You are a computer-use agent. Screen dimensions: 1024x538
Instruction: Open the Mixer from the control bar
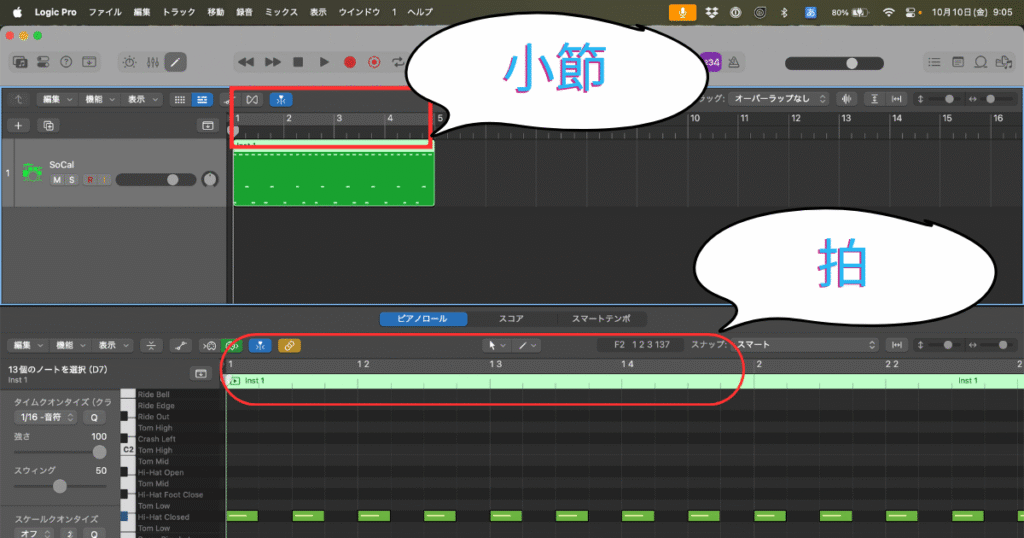coord(153,62)
